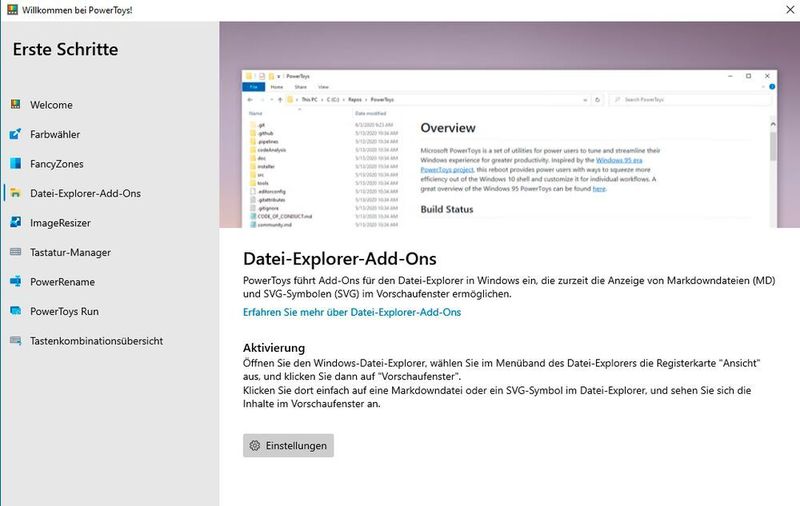Image resolution: width=800 pixels, height=506 pixels.
Task: Click the Welcome PowerToys icon
Action: pos(16,105)
